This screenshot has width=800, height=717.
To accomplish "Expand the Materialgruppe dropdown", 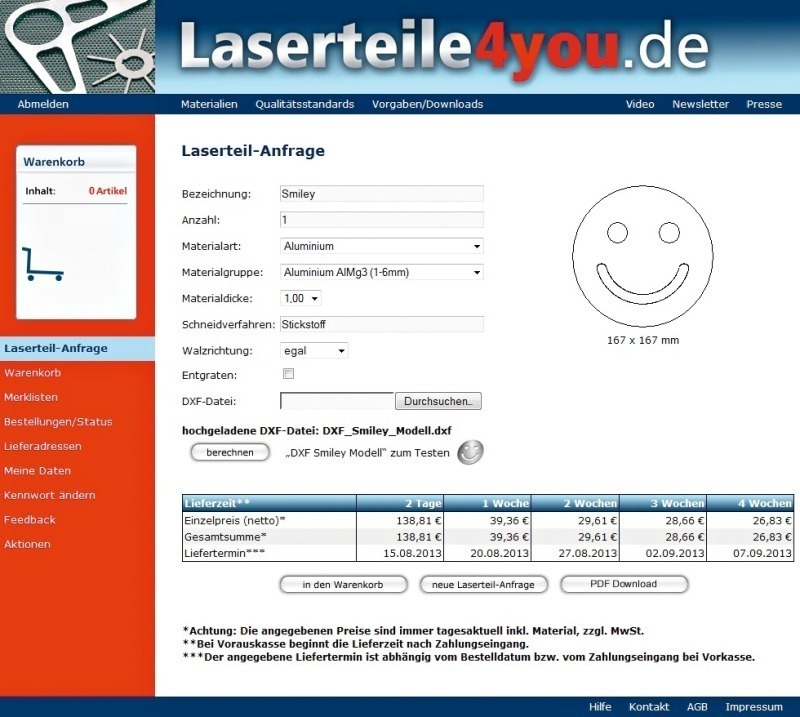I will 381,272.
